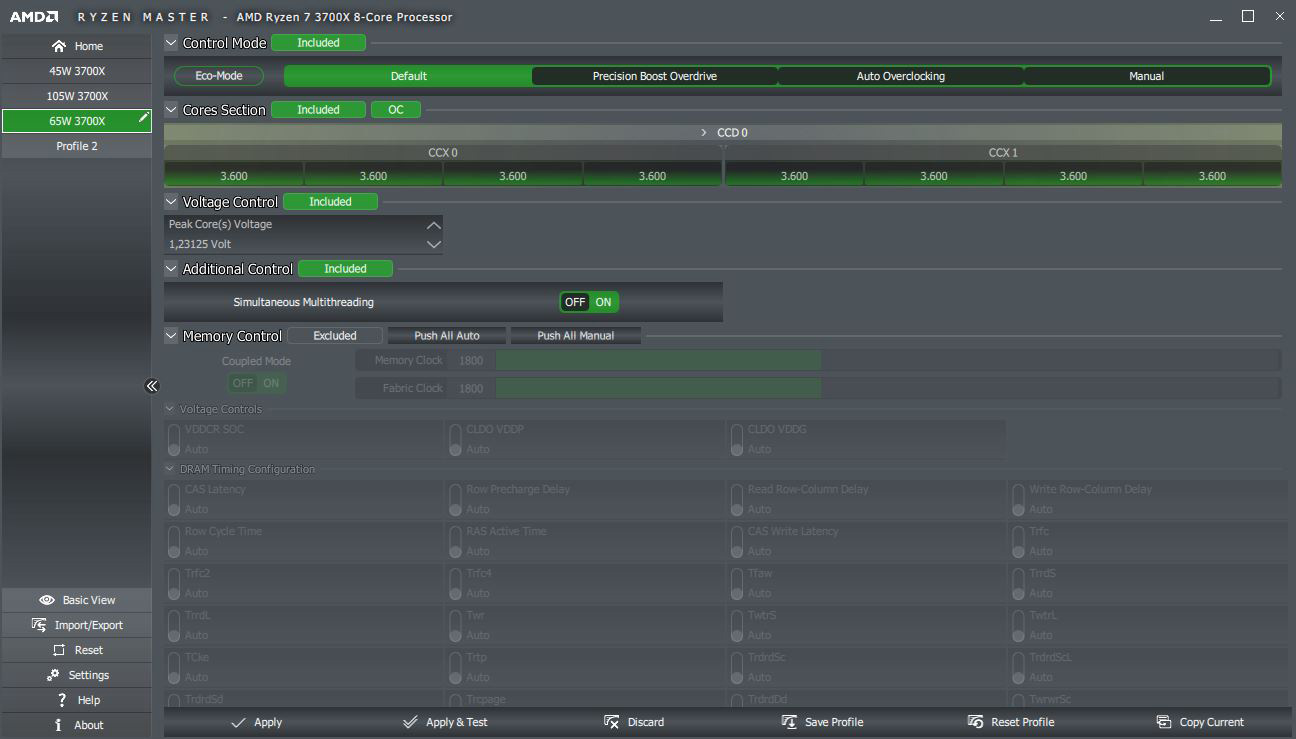Image resolution: width=1296 pixels, height=739 pixels.
Task: Toggle CLDO VDDP Auto switch
Action: click(x=455, y=439)
